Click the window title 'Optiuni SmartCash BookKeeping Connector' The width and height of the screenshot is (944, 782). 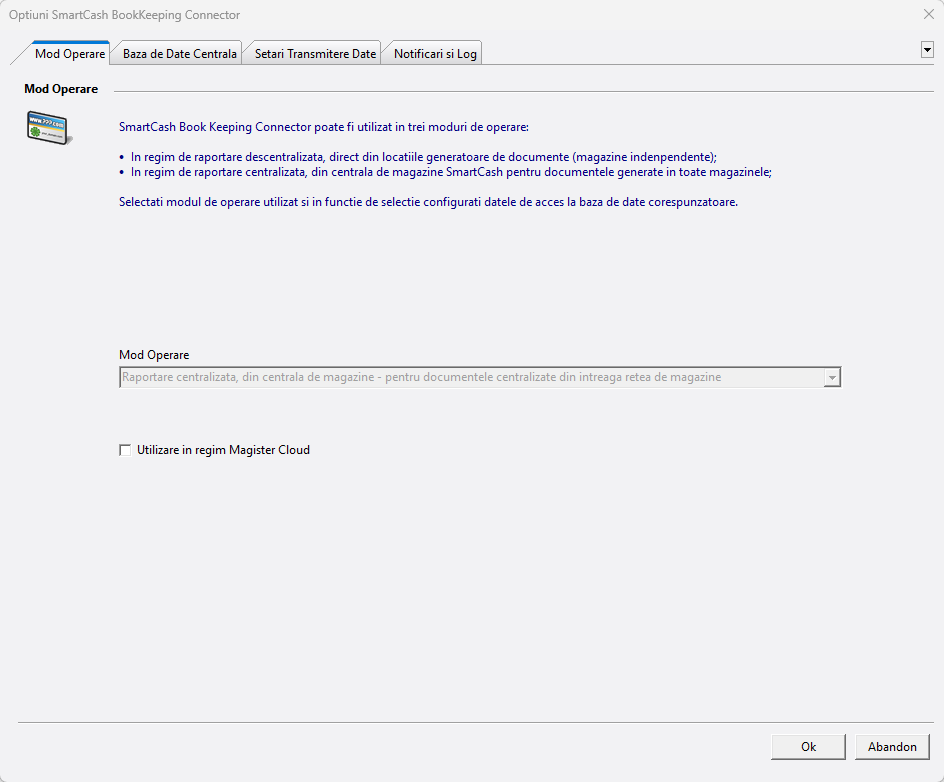point(124,15)
